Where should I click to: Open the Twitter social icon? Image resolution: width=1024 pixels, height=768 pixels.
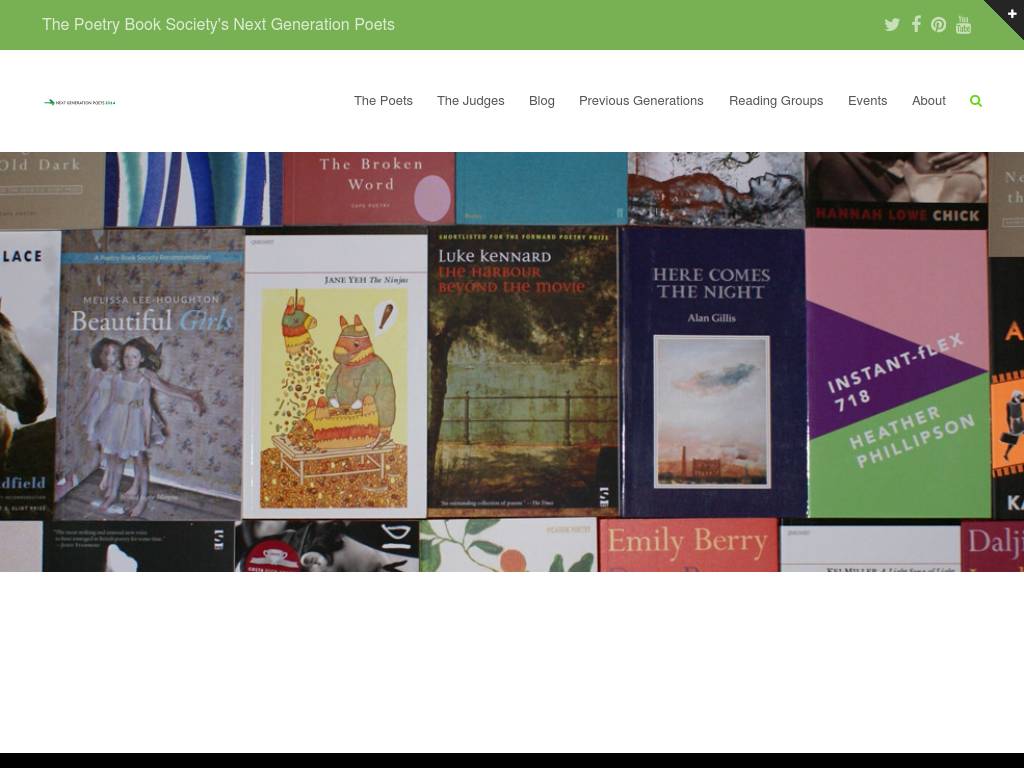pos(892,25)
